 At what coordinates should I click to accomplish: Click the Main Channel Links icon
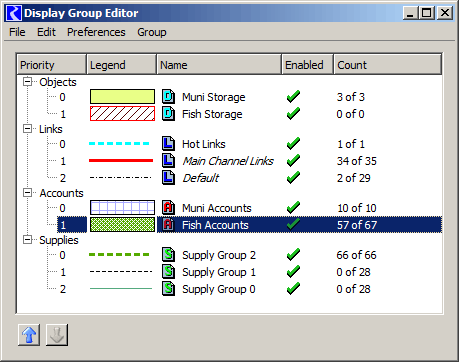click(168, 161)
